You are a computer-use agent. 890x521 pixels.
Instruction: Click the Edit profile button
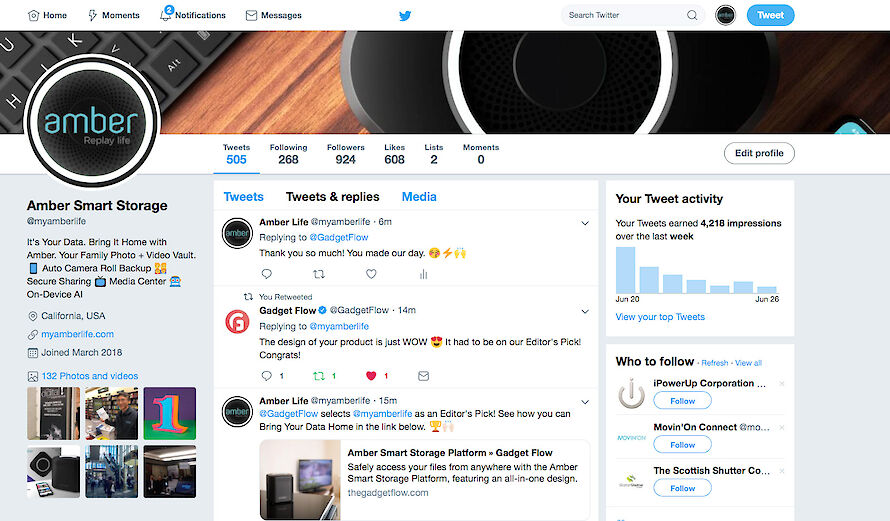[x=759, y=153]
